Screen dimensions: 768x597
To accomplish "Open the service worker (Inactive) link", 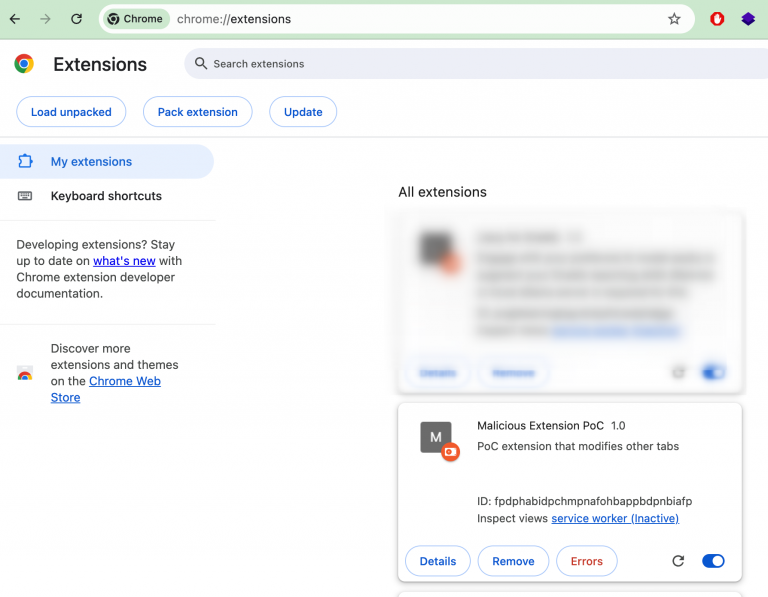I will 615,518.
